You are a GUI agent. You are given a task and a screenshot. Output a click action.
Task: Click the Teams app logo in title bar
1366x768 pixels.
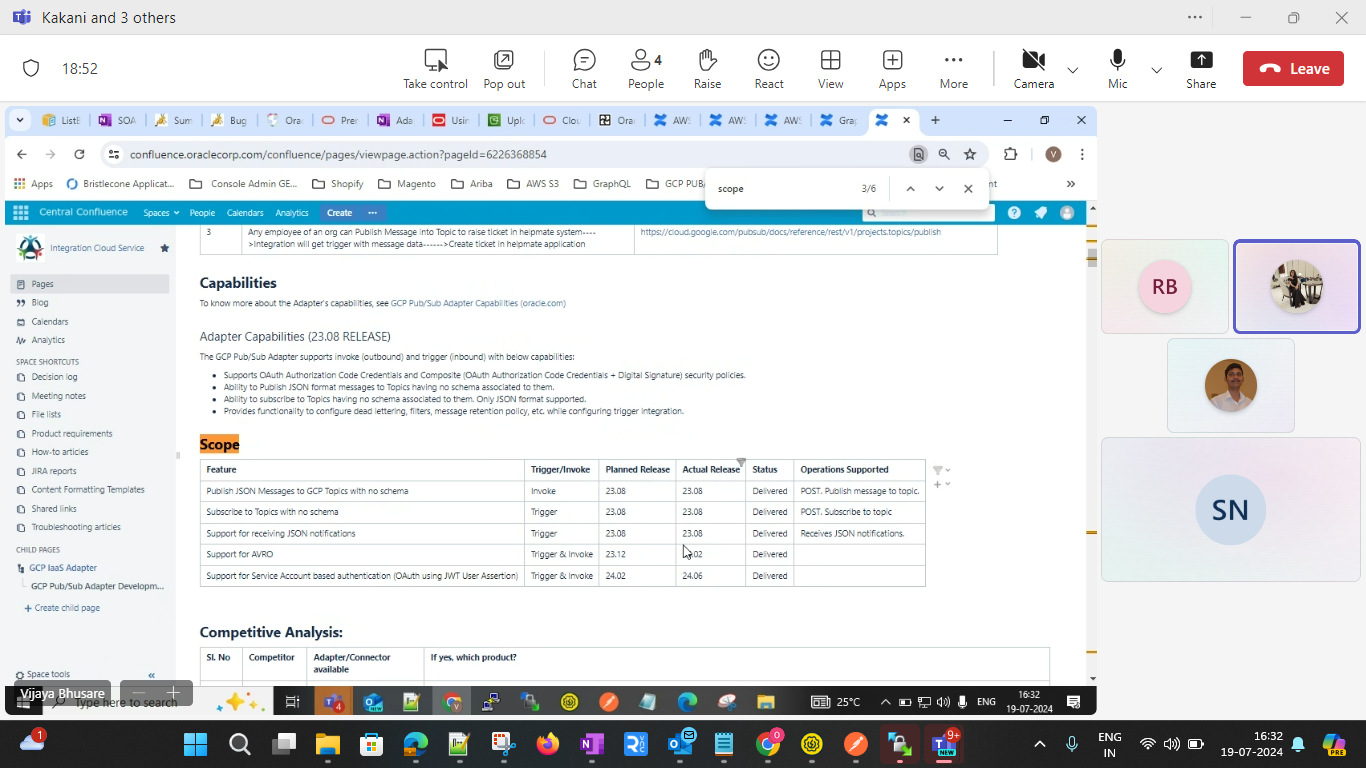(x=21, y=17)
